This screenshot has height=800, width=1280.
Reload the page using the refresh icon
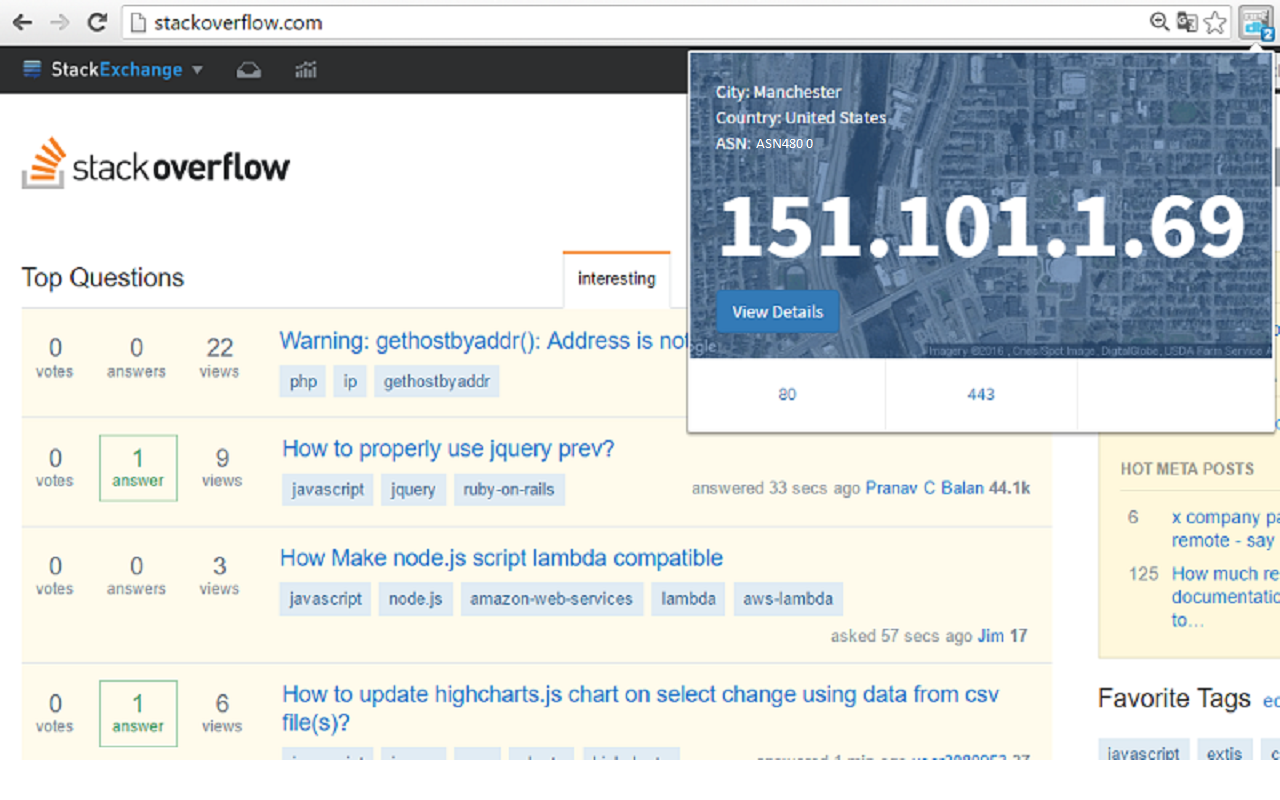96,22
